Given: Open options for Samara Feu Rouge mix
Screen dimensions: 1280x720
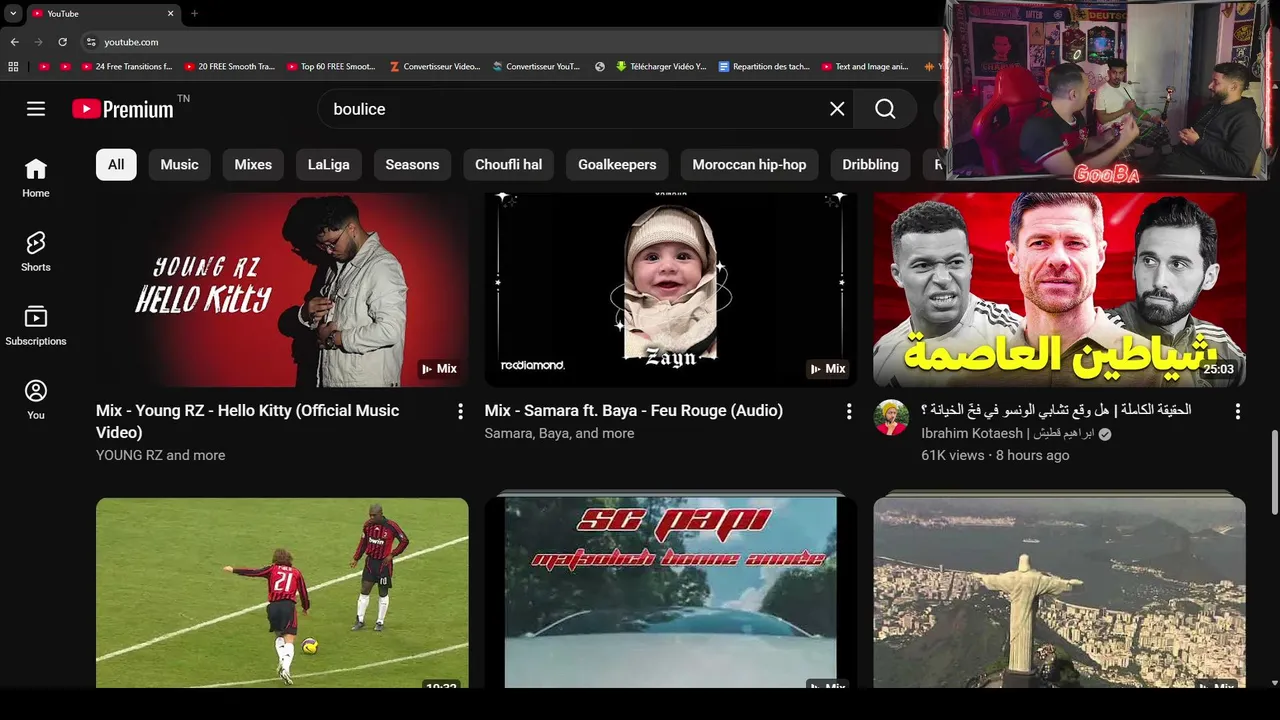Looking at the screenshot, I should [x=849, y=411].
